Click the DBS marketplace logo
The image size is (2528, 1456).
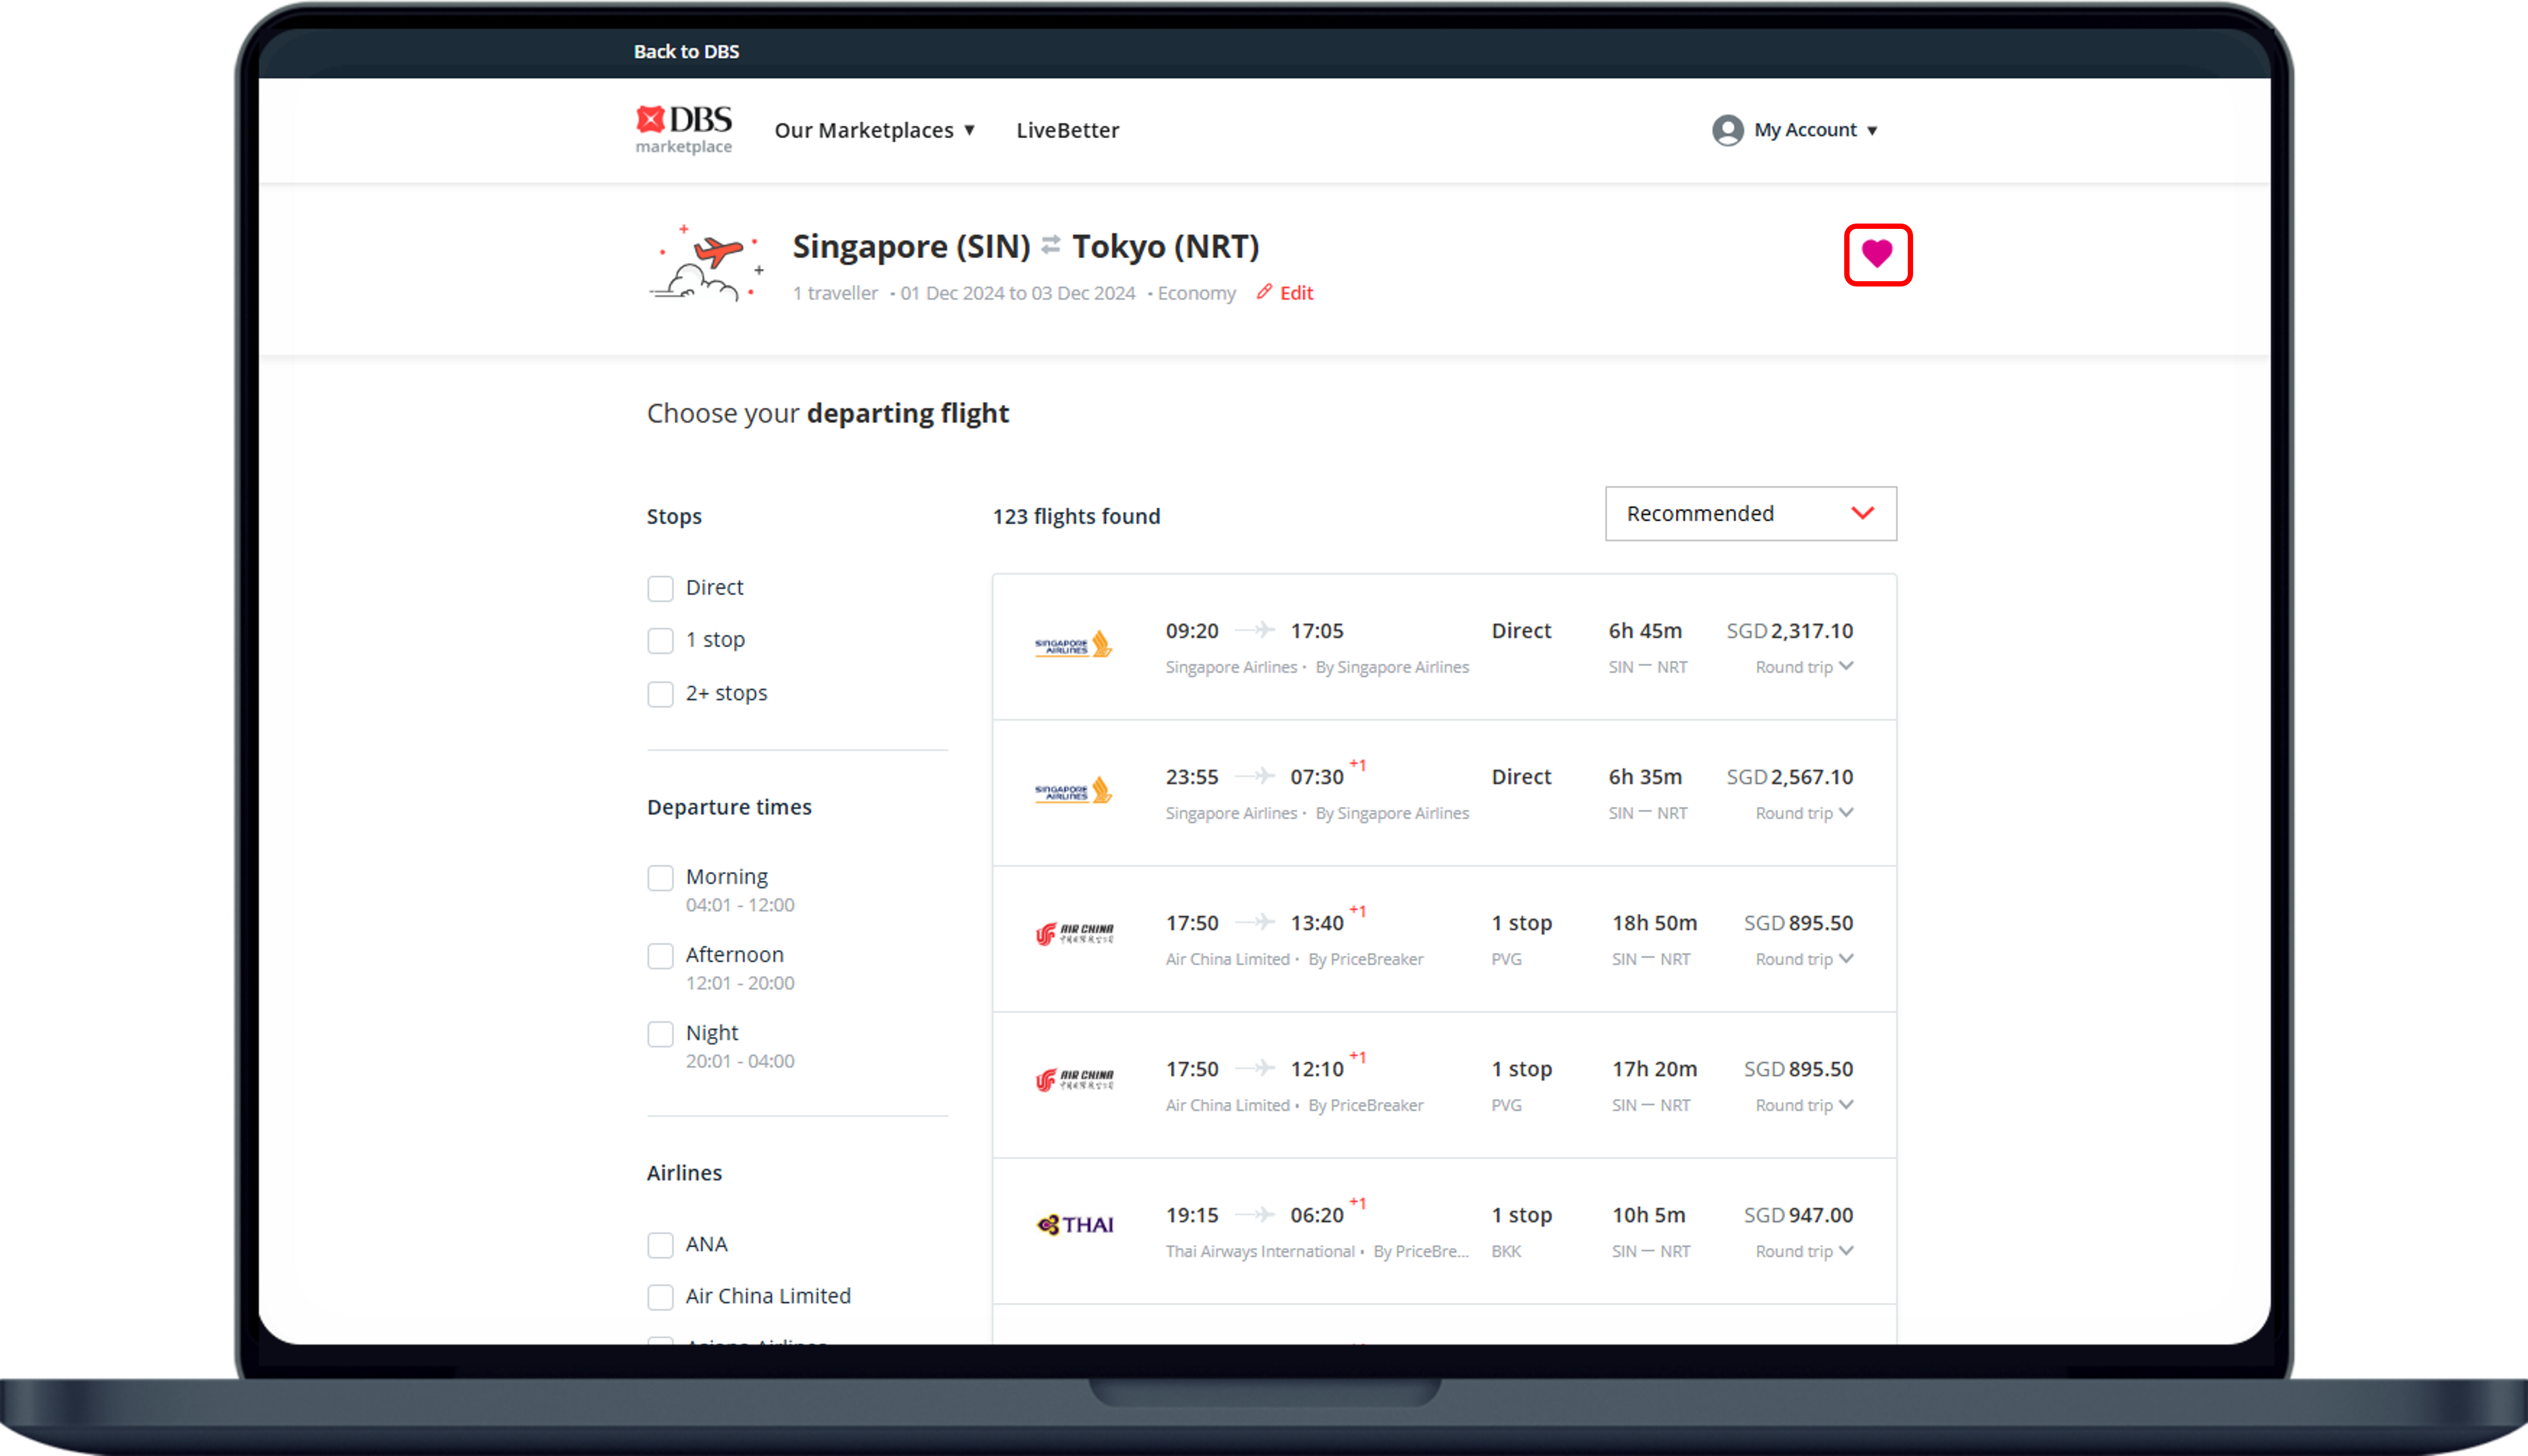click(x=684, y=130)
